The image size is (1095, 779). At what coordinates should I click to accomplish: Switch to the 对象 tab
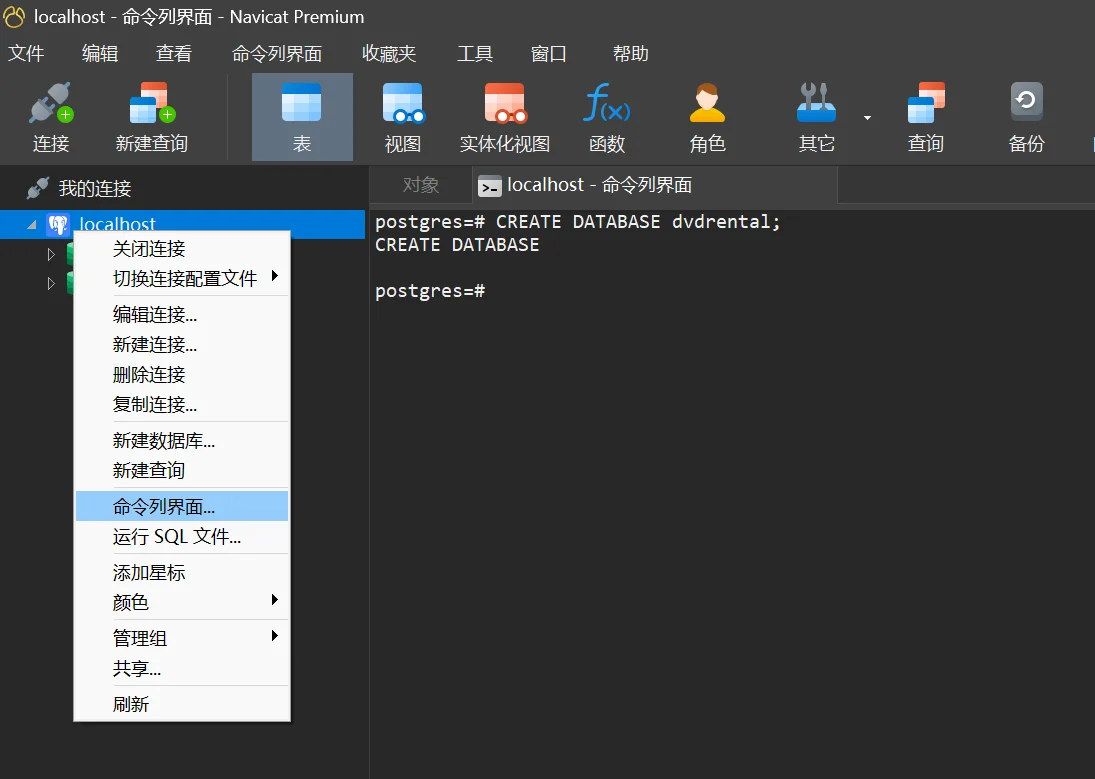421,185
